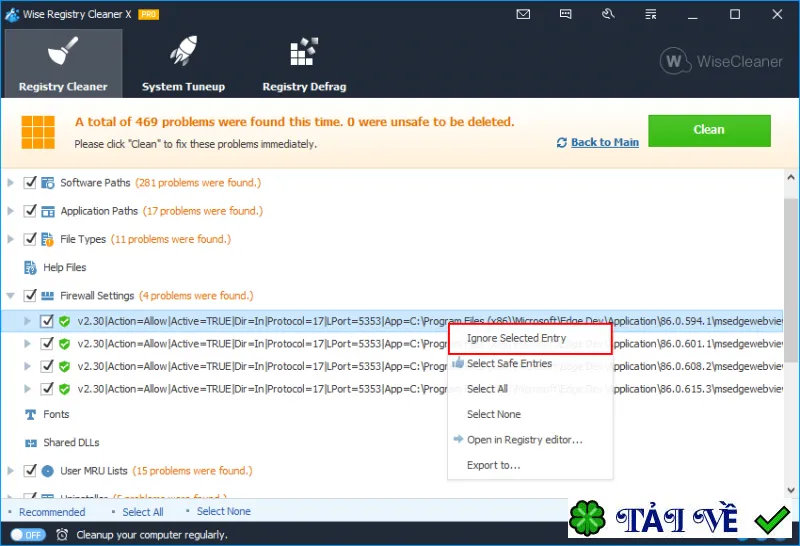Expand the User MRU Lists category
This screenshot has width=800, height=546.
(10, 470)
